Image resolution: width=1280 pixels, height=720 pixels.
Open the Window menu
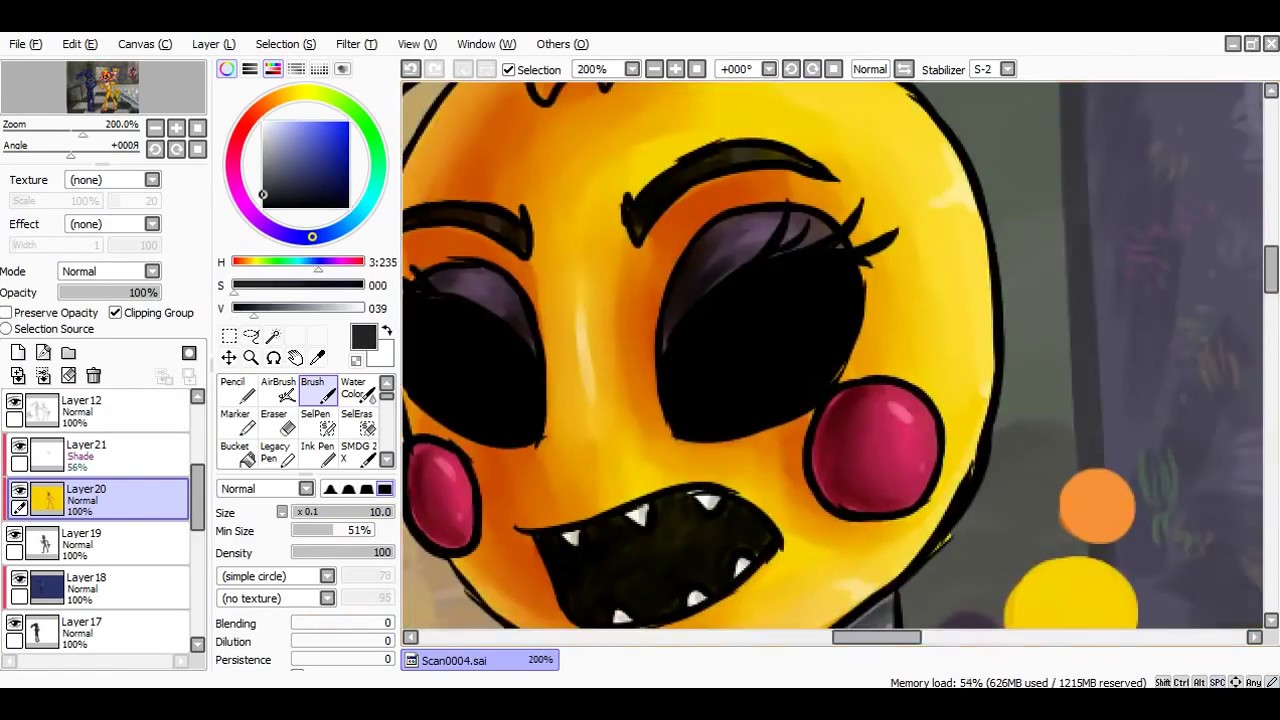[x=486, y=44]
